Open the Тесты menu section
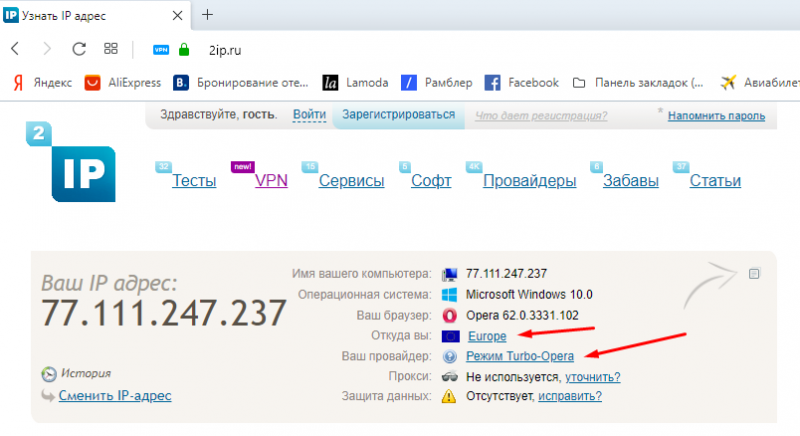Viewport: 800px width, 436px height. tap(194, 181)
